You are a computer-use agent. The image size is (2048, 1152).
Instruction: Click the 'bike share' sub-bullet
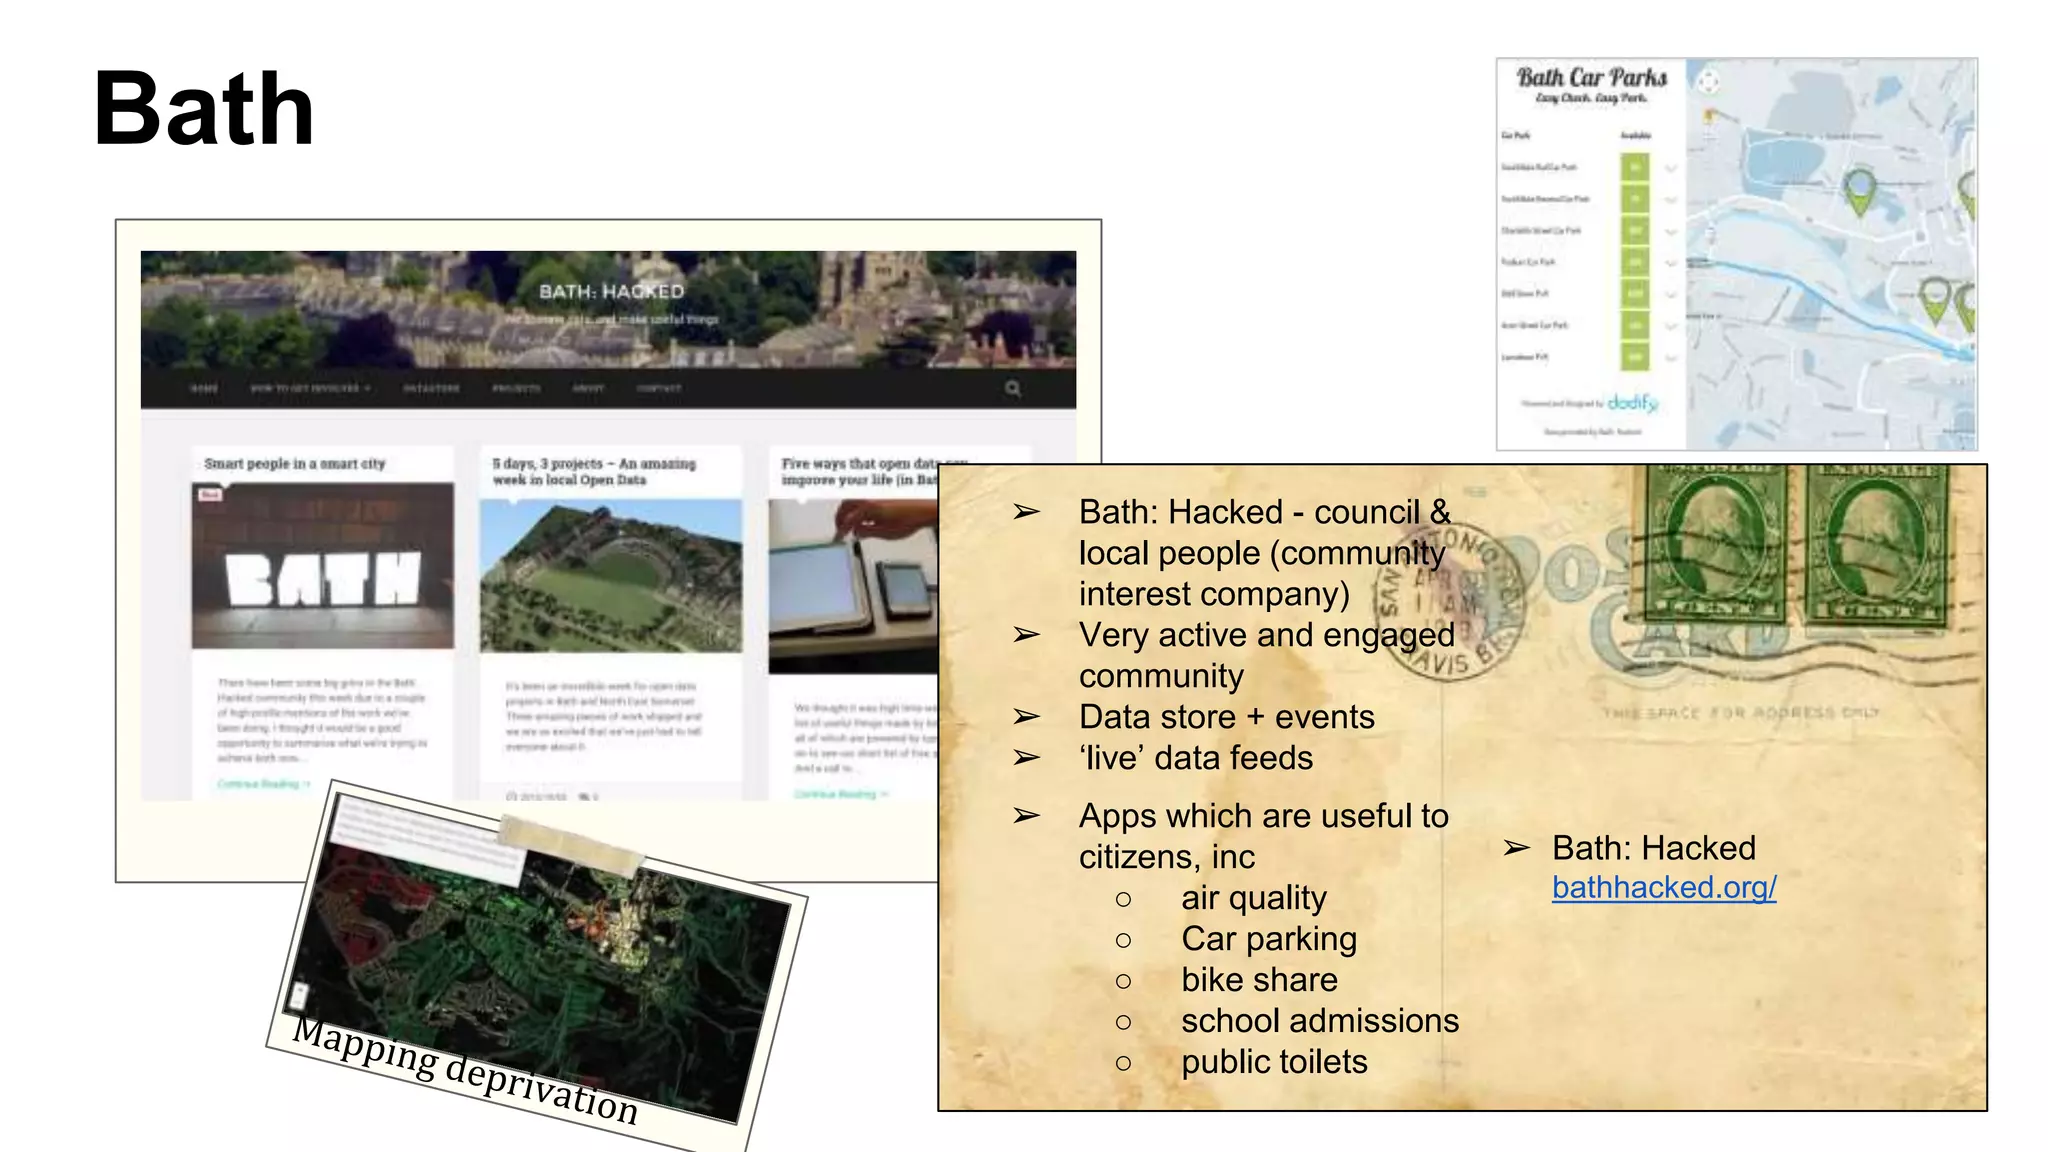tap(1259, 980)
